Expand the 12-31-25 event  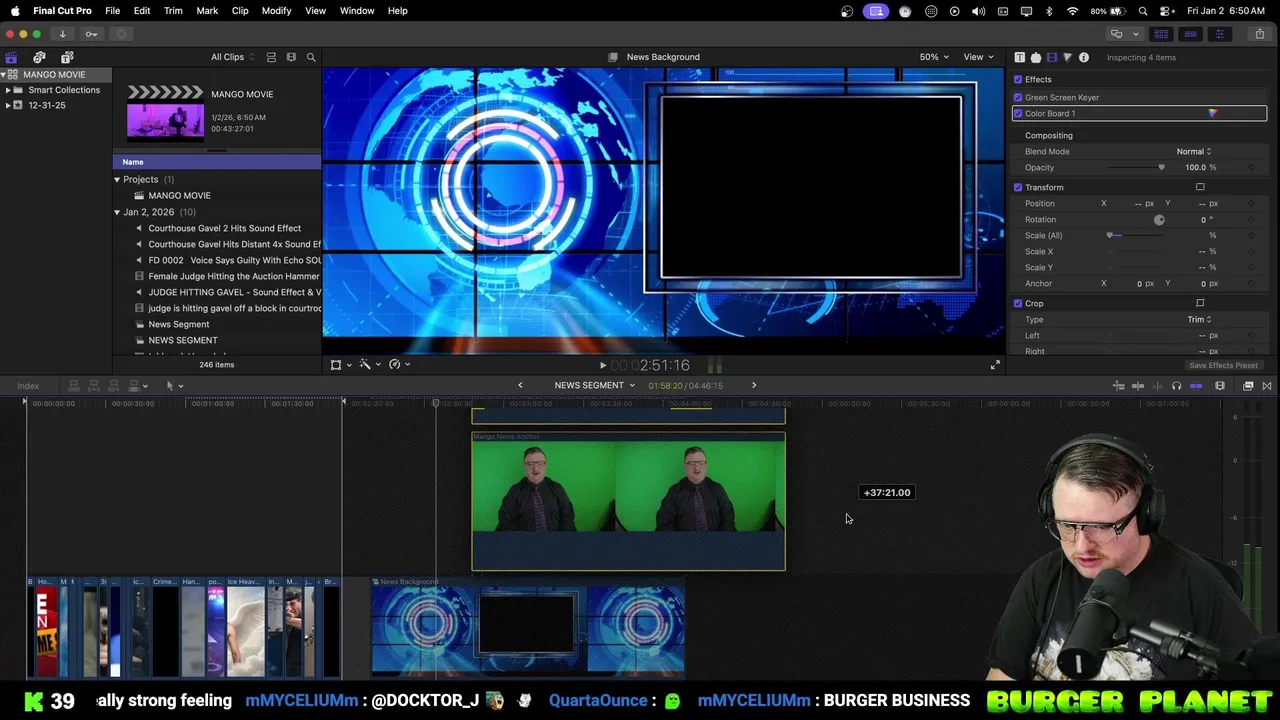(8, 105)
